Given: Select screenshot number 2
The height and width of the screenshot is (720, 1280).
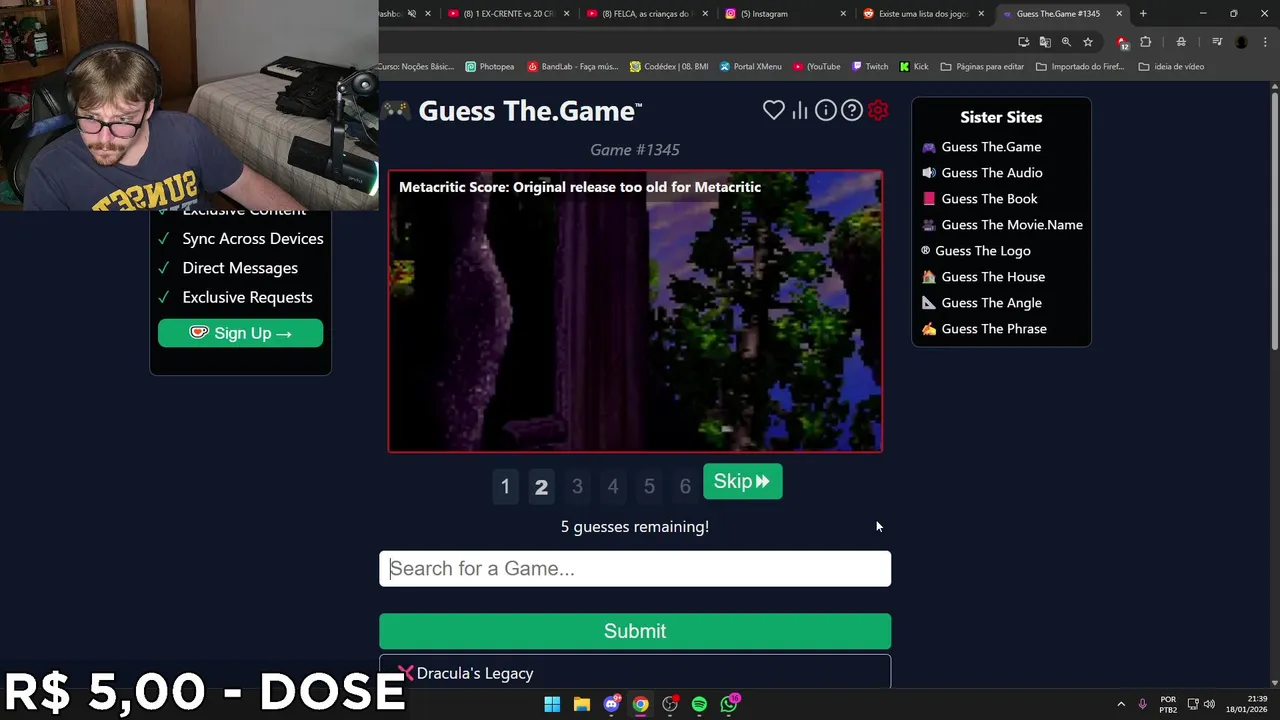Looking at the screenshot, I should (x=541, y=487).
